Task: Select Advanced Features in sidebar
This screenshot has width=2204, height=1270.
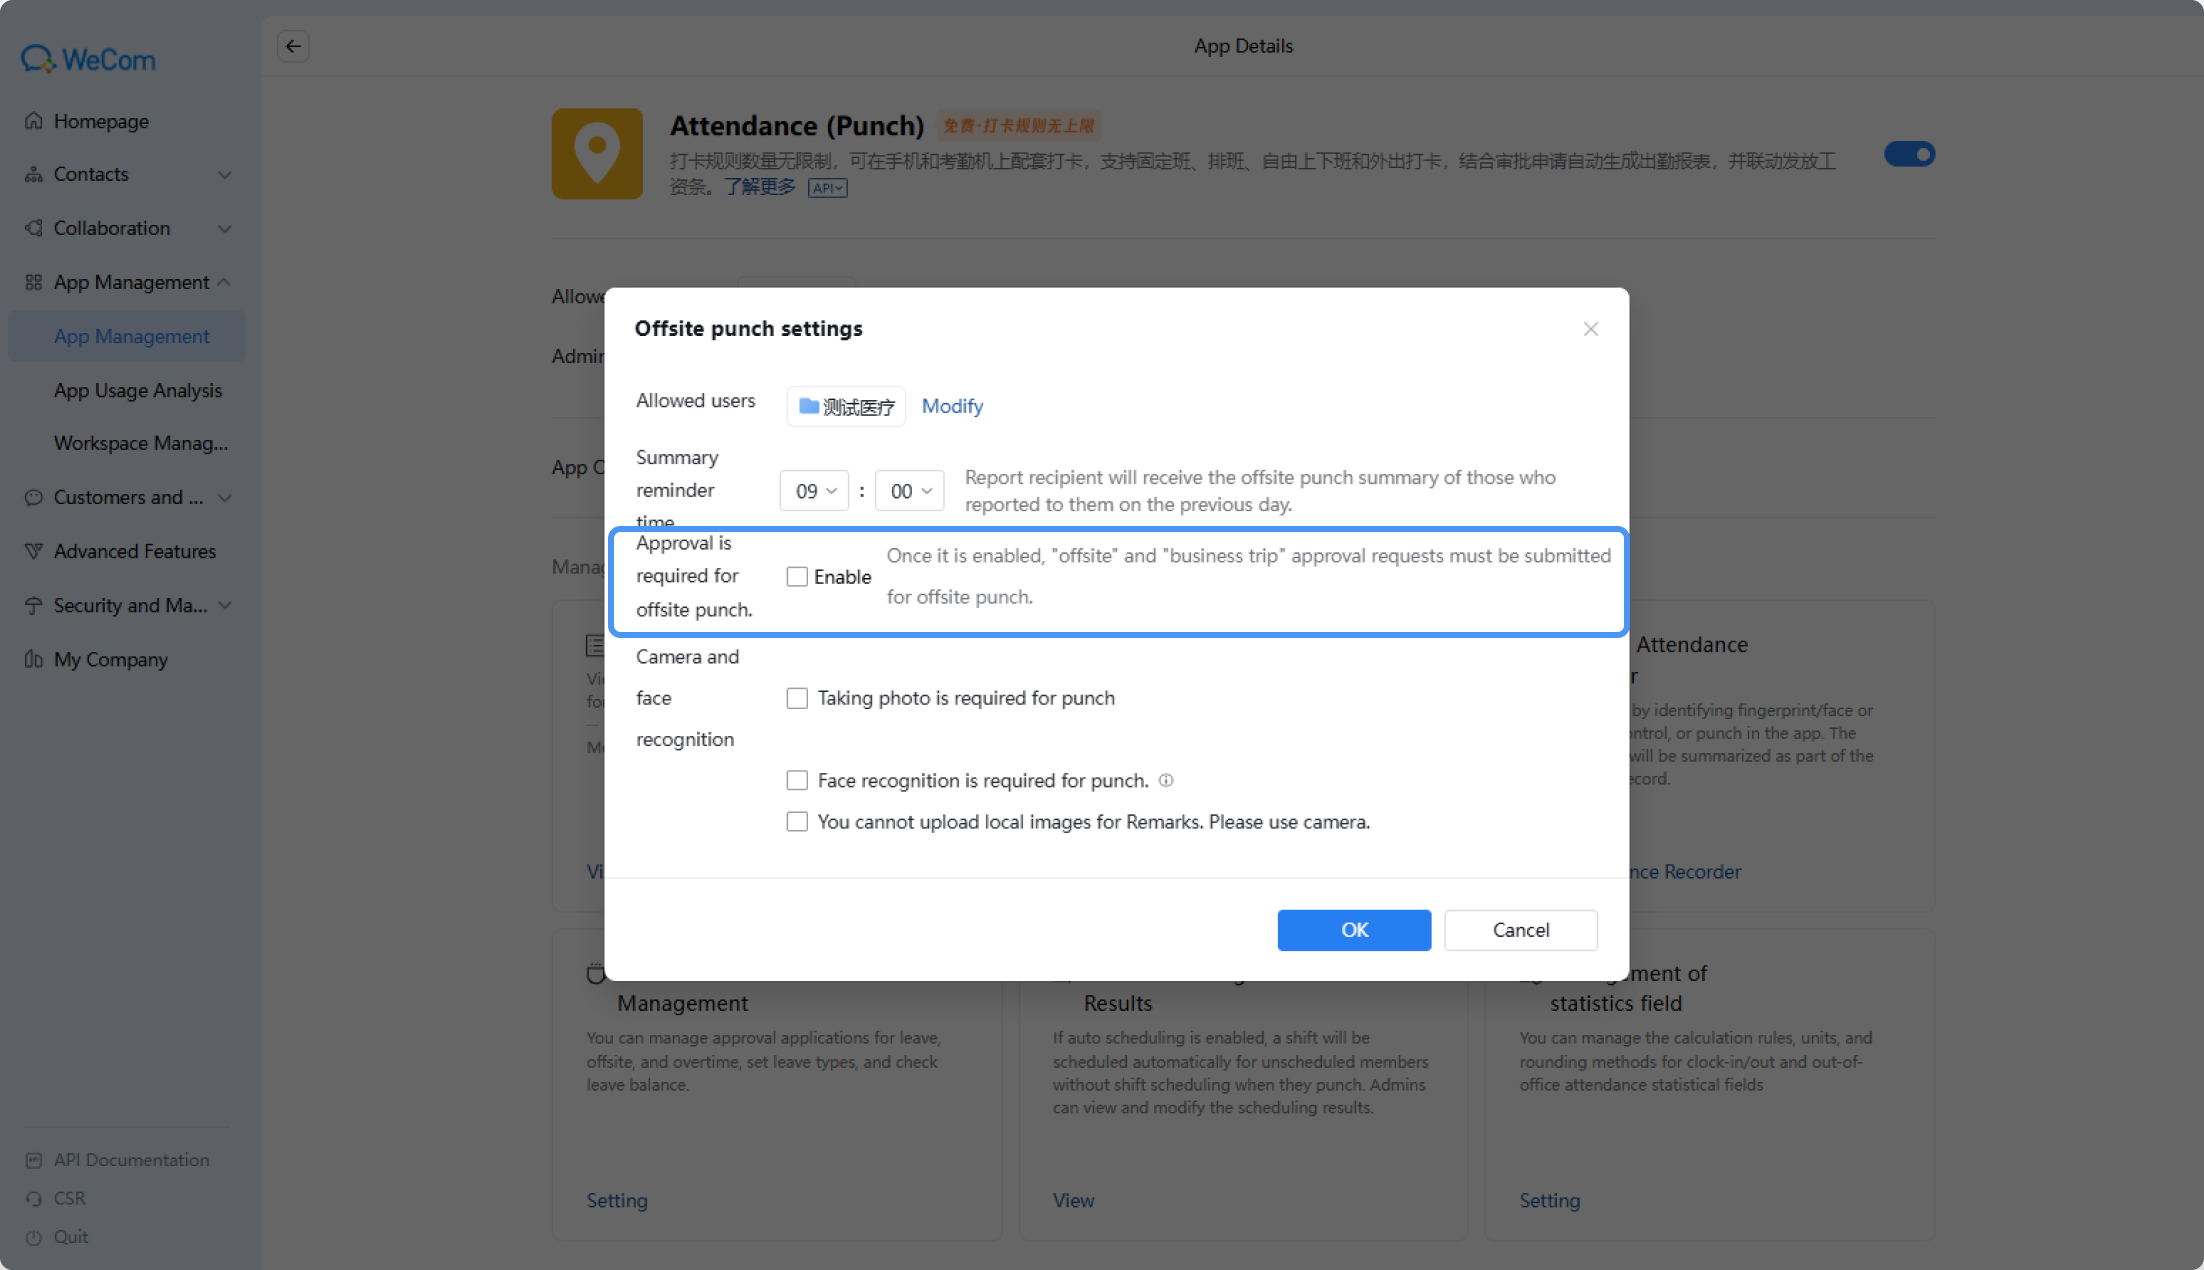Action: 135,551
